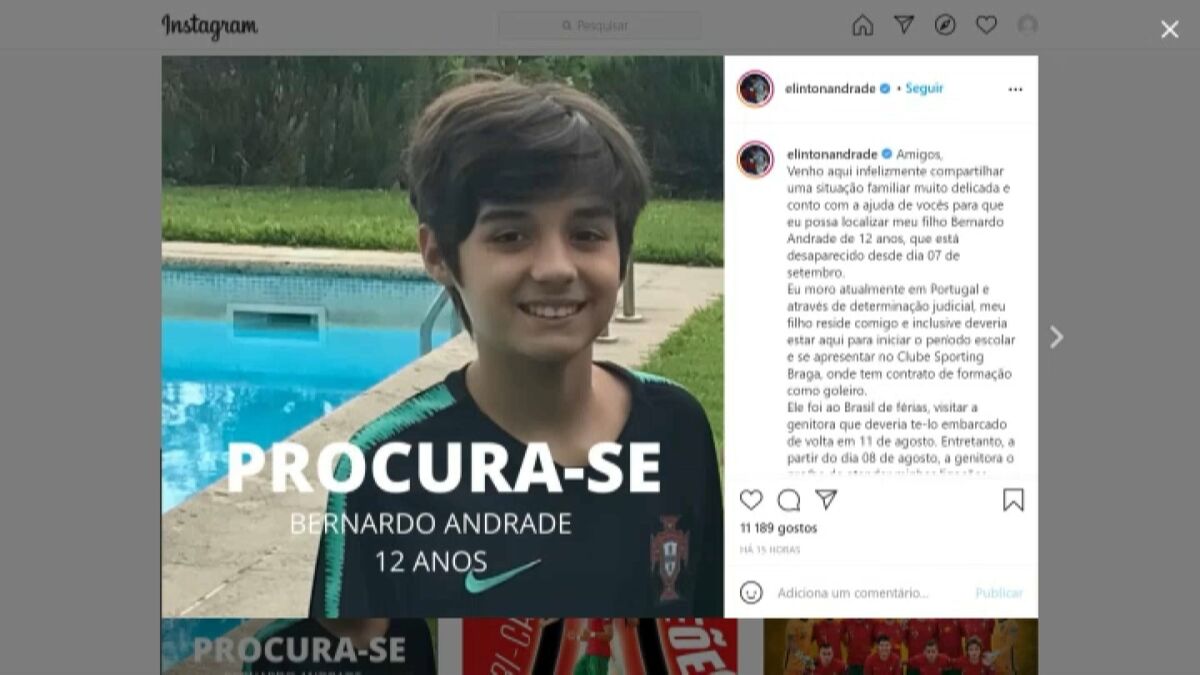Close the post overlay with X

[x=1170, y=30]
